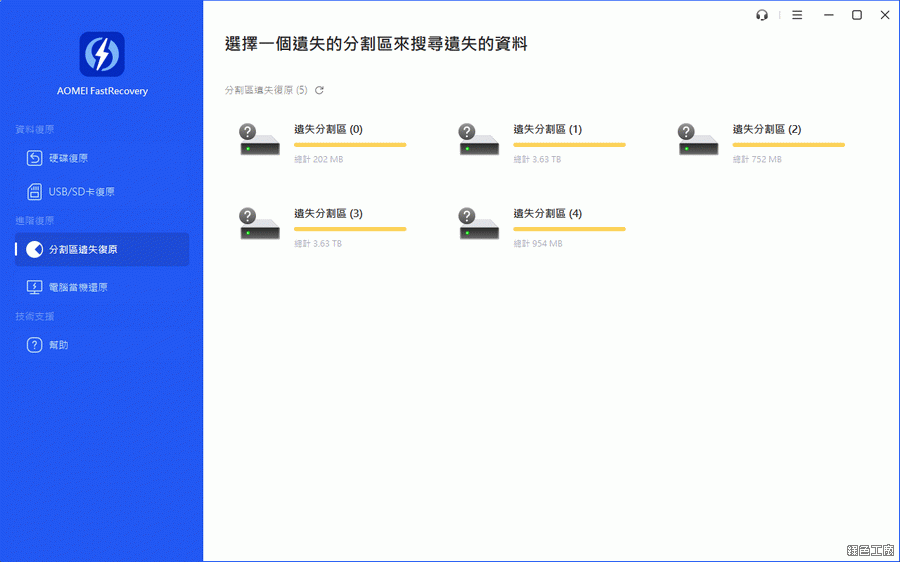Click the drive icon for 遺失分割區 (2)
900x562 pixels.
point(699,141)
